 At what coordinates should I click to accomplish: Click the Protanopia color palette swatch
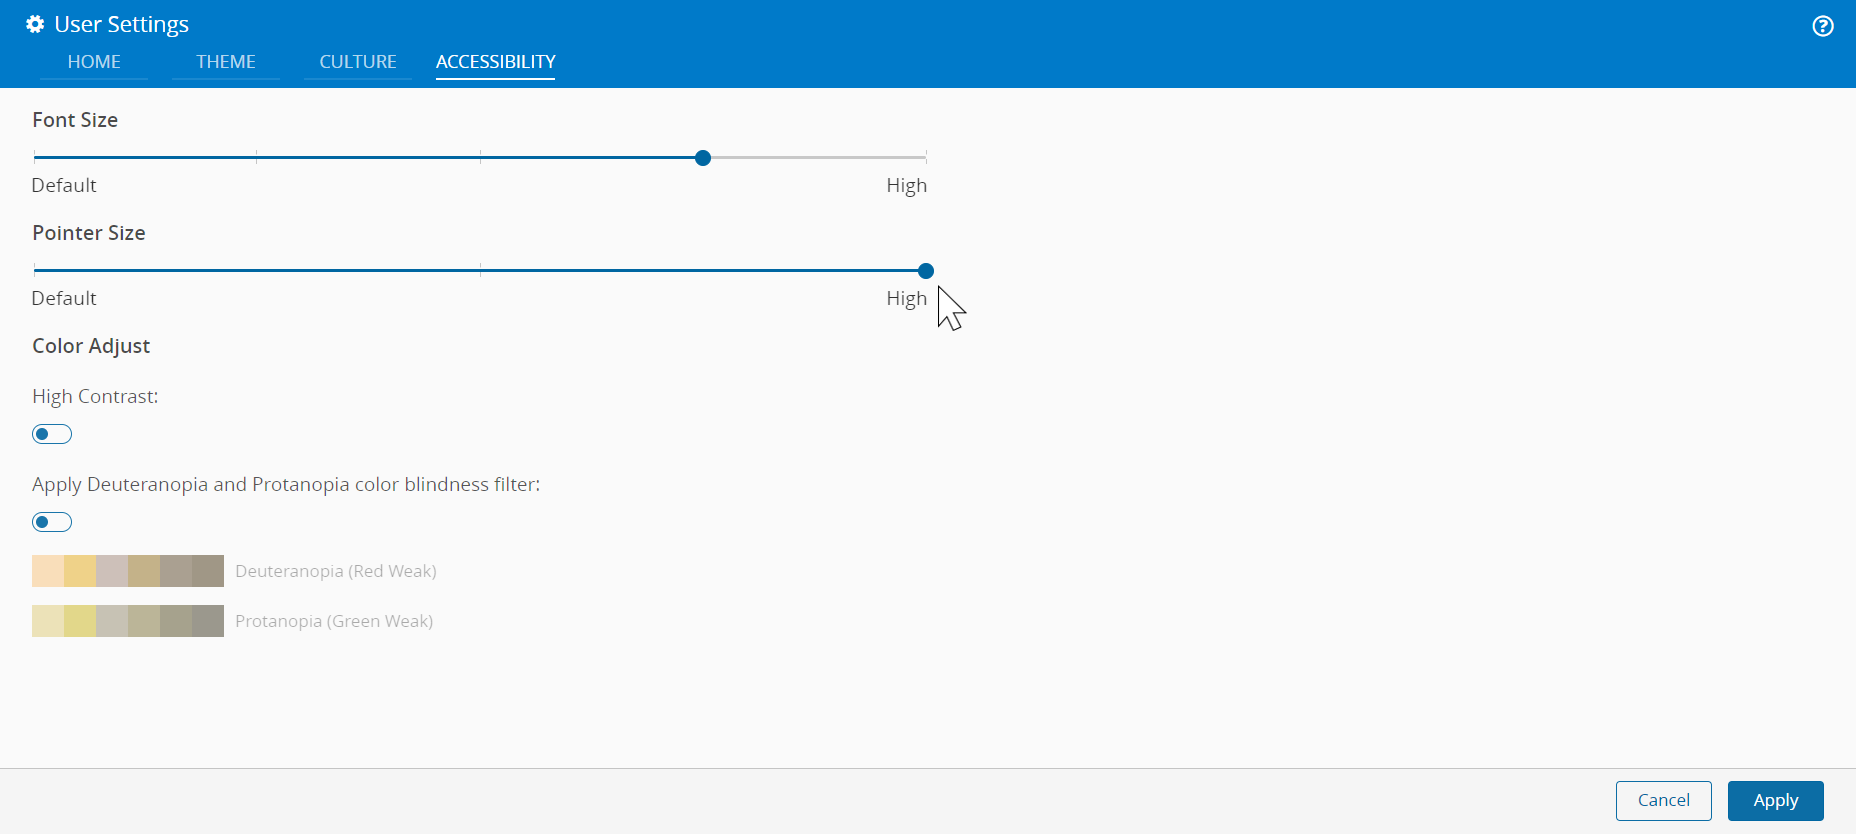[x=128, y=621]
